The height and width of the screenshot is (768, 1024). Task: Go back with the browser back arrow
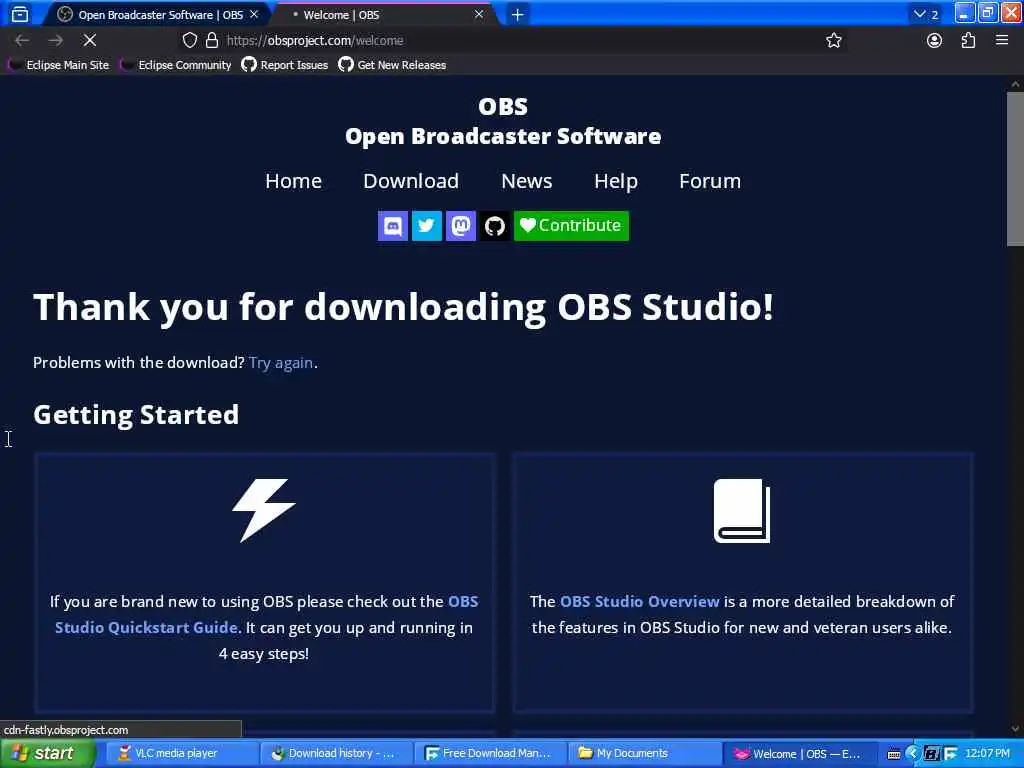click(x=22, y=40)
